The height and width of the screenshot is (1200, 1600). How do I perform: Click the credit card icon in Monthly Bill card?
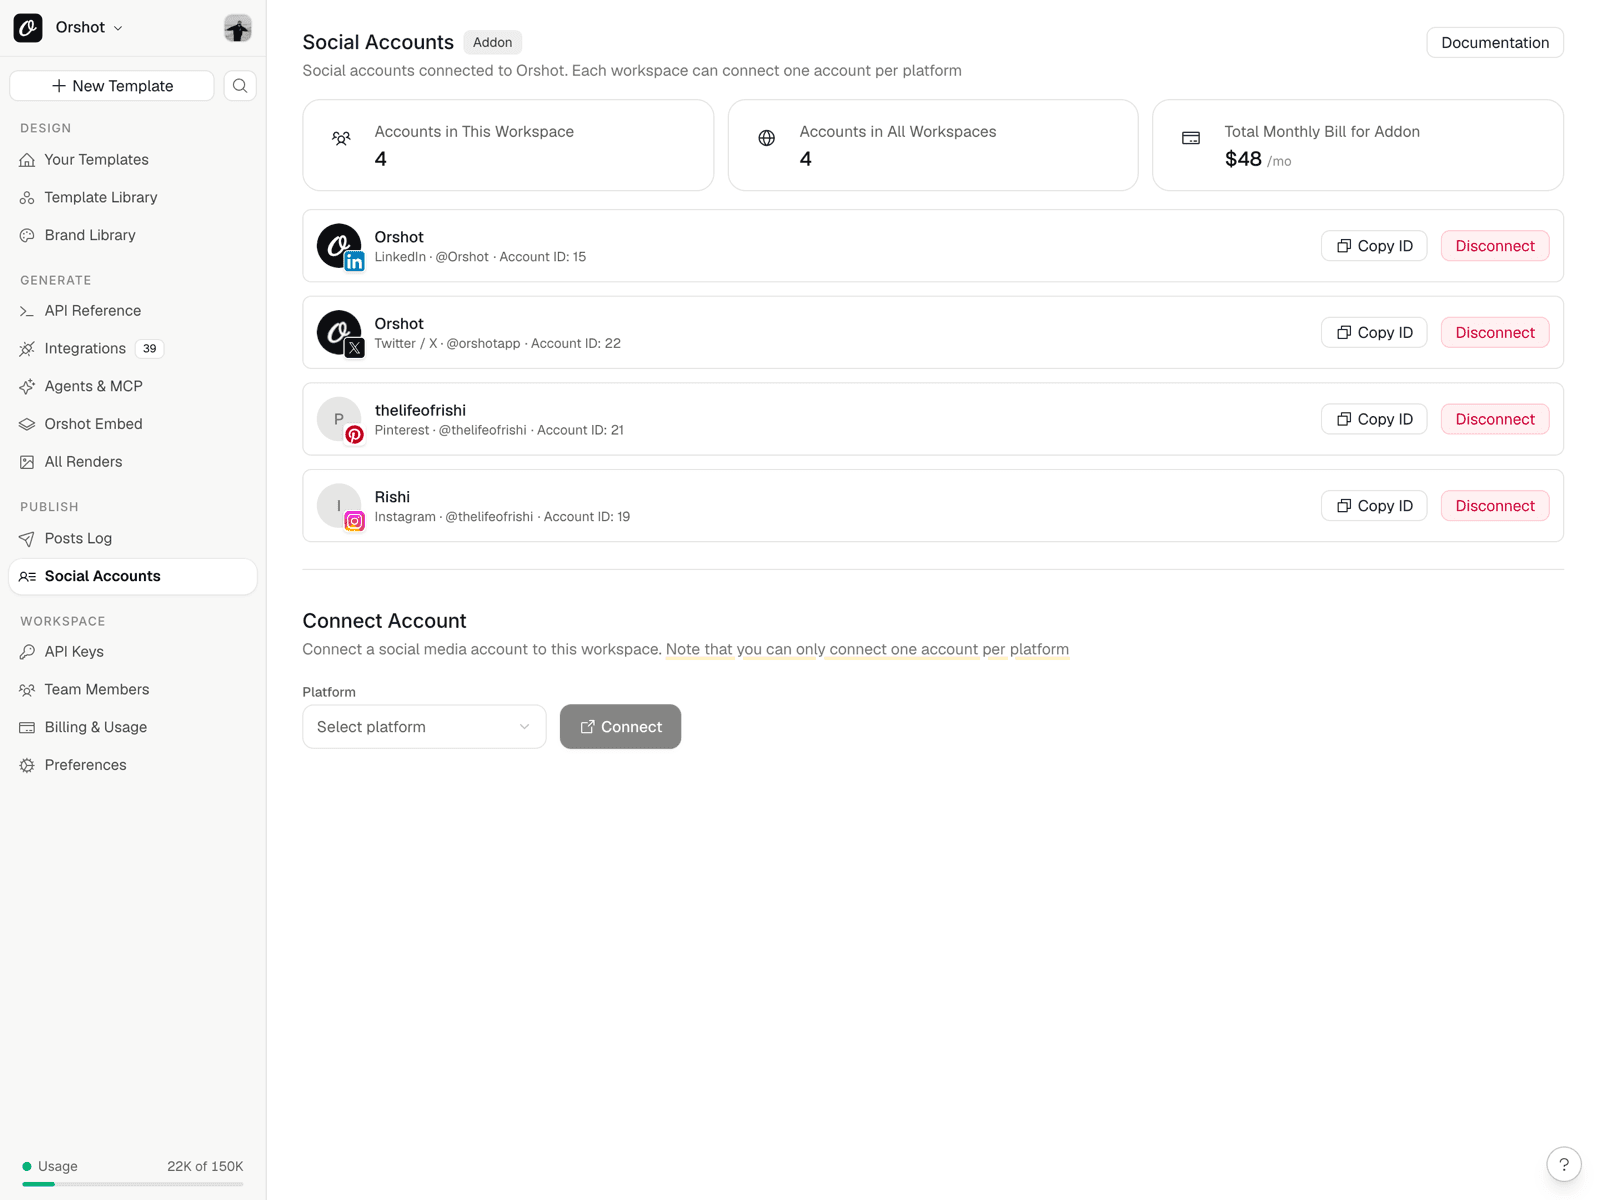click(x=1191, y=138)
